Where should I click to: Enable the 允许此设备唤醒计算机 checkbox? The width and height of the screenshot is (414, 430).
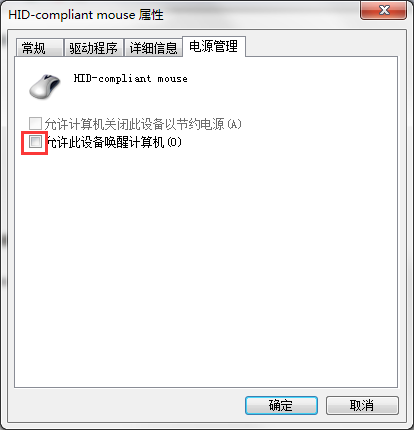click(x=35, y=142)
